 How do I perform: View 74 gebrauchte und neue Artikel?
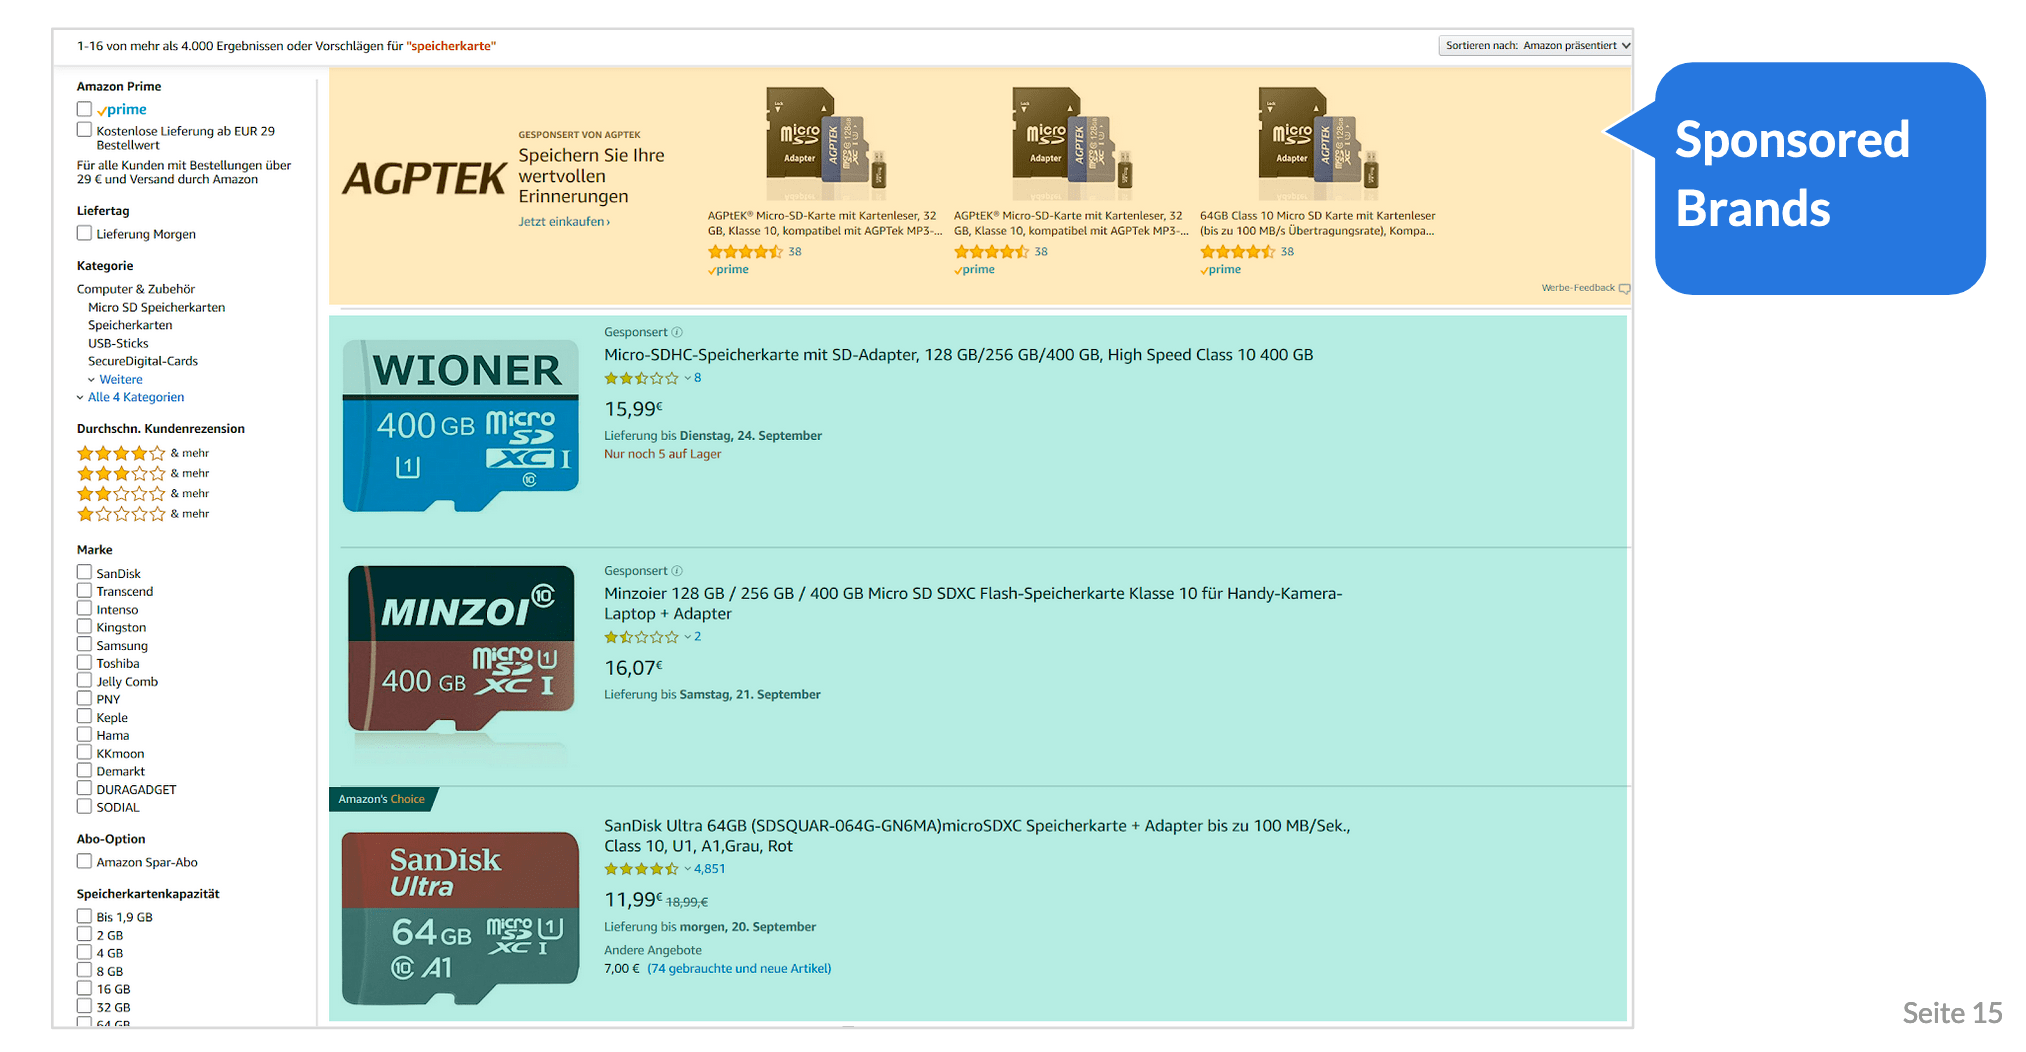(x=739, y=968)
